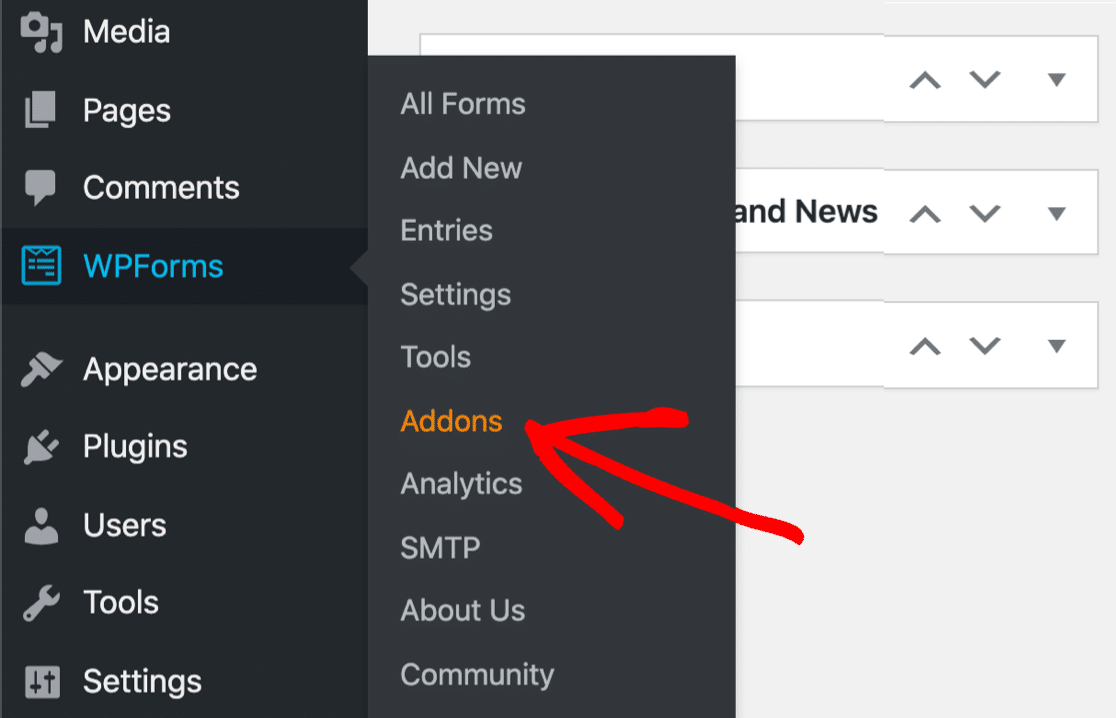Open Addons in WPForms submenu
Image resolution: width=1116 pixels, height=718 pixels.
point(451,421)
